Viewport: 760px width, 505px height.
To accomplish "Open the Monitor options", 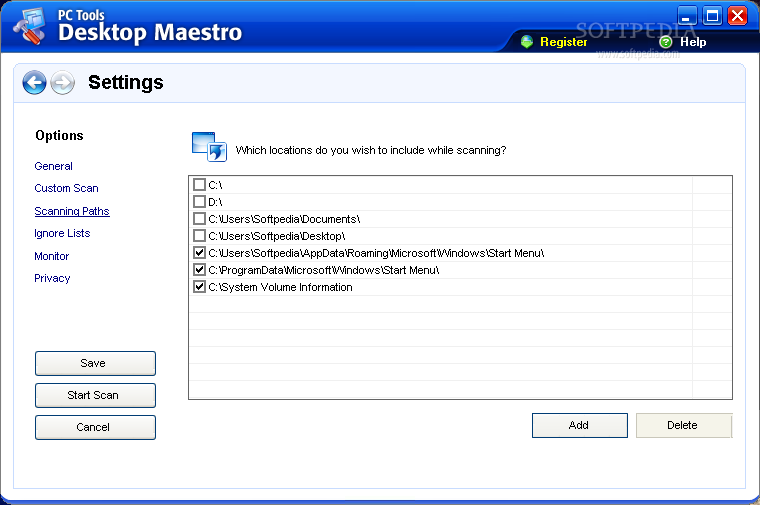I will 51,256.
